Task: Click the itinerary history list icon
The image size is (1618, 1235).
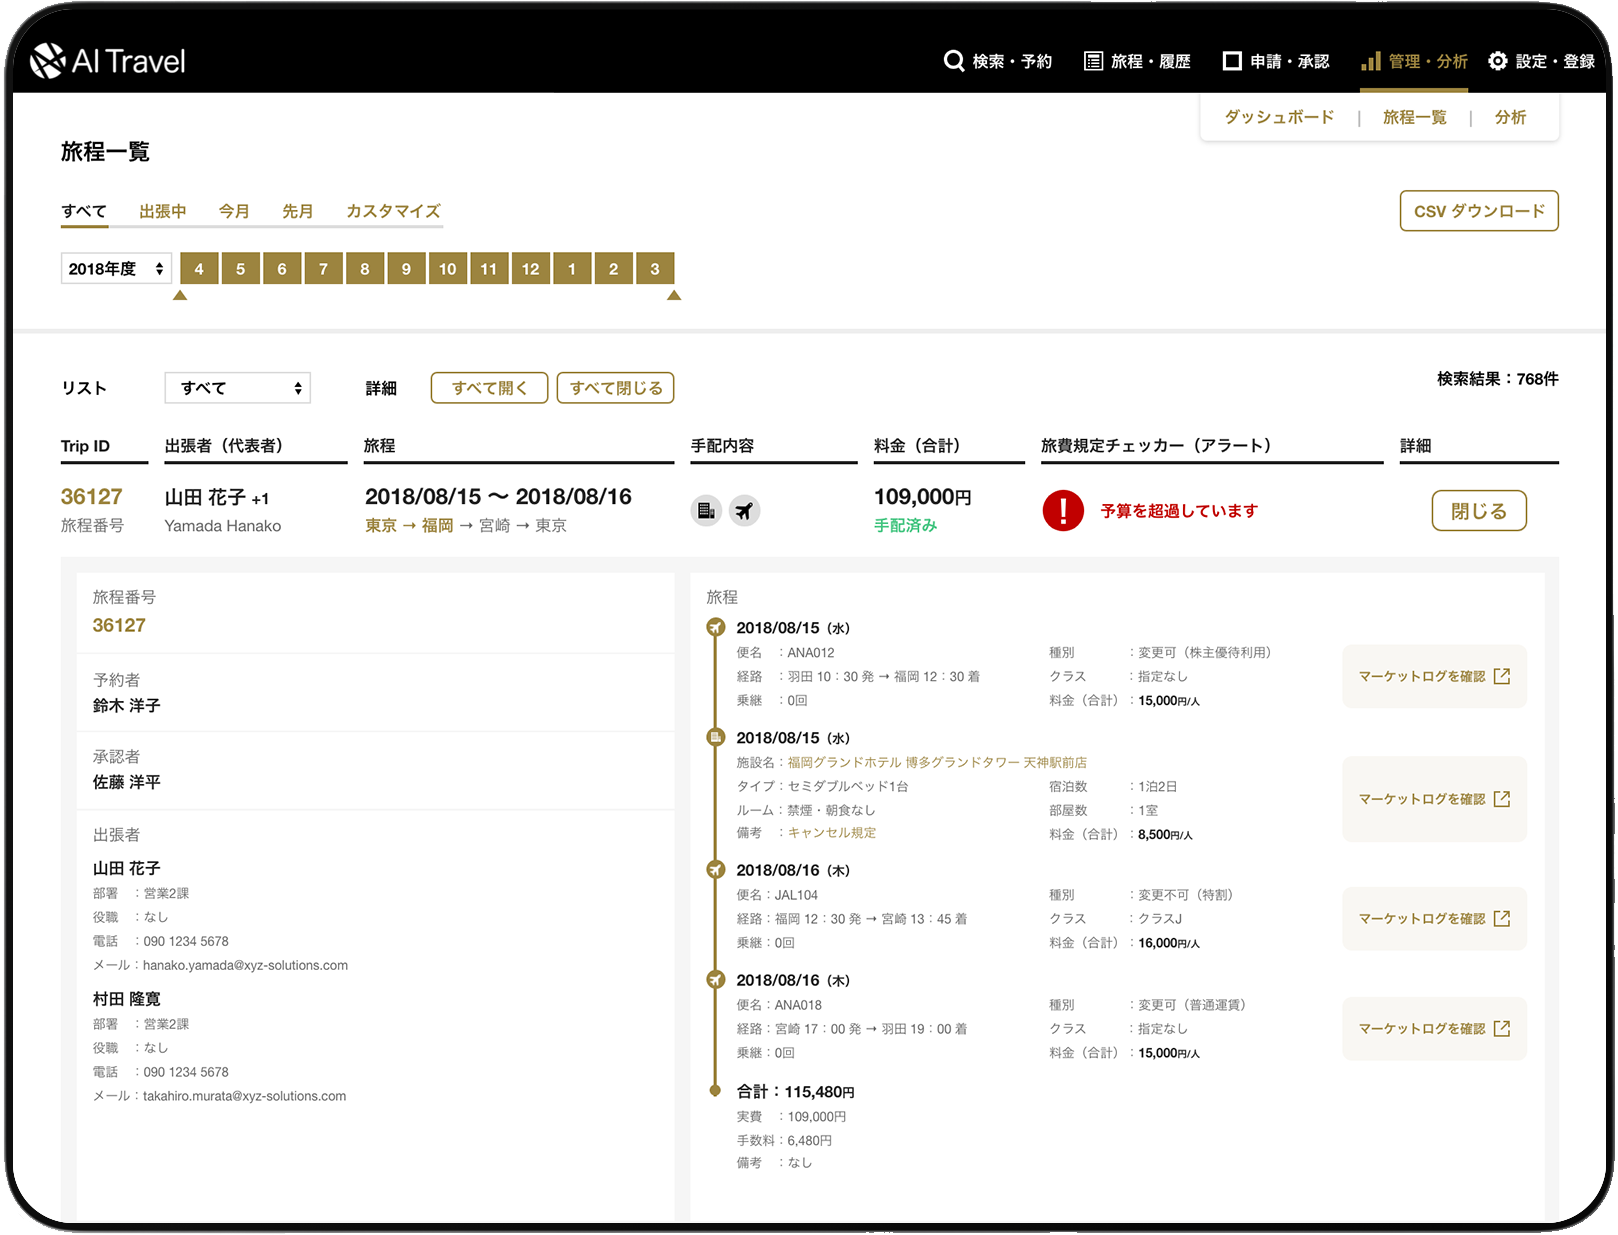Action: 1093,61
